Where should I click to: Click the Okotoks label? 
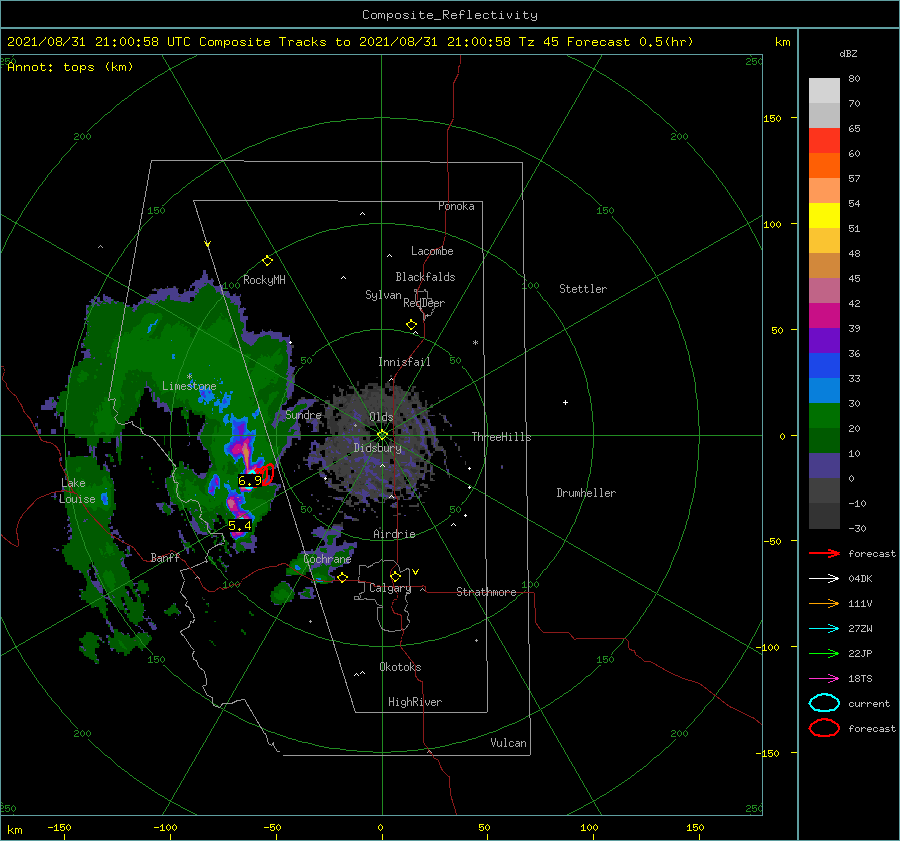click(401, 668)
